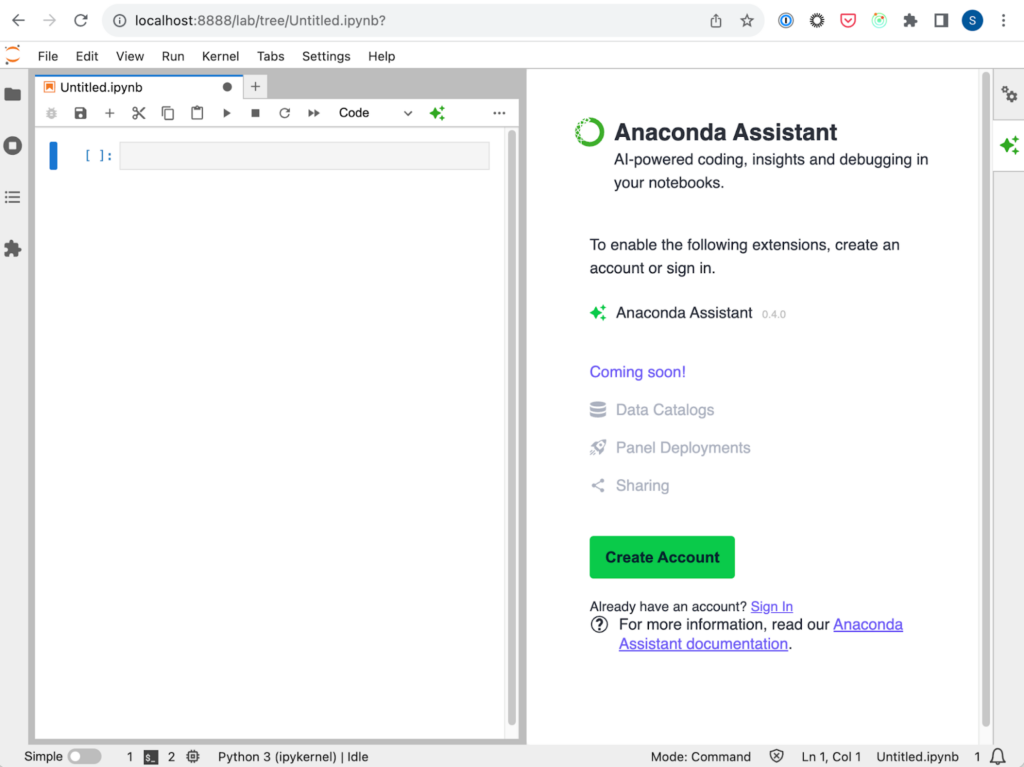This screenshot has width=1024, height=767.
Task: Open the notifications bell in status bar
Action: [x=998, y=757]
